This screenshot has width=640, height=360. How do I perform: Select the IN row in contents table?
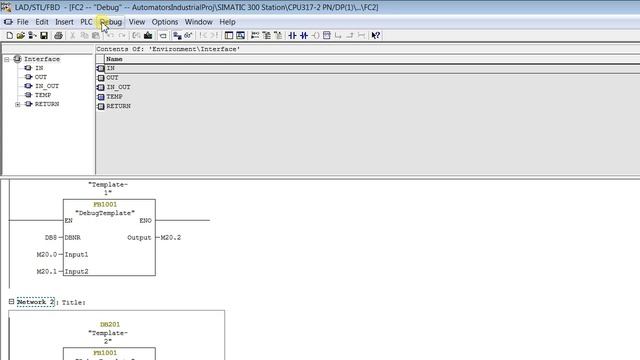point(368,68)
